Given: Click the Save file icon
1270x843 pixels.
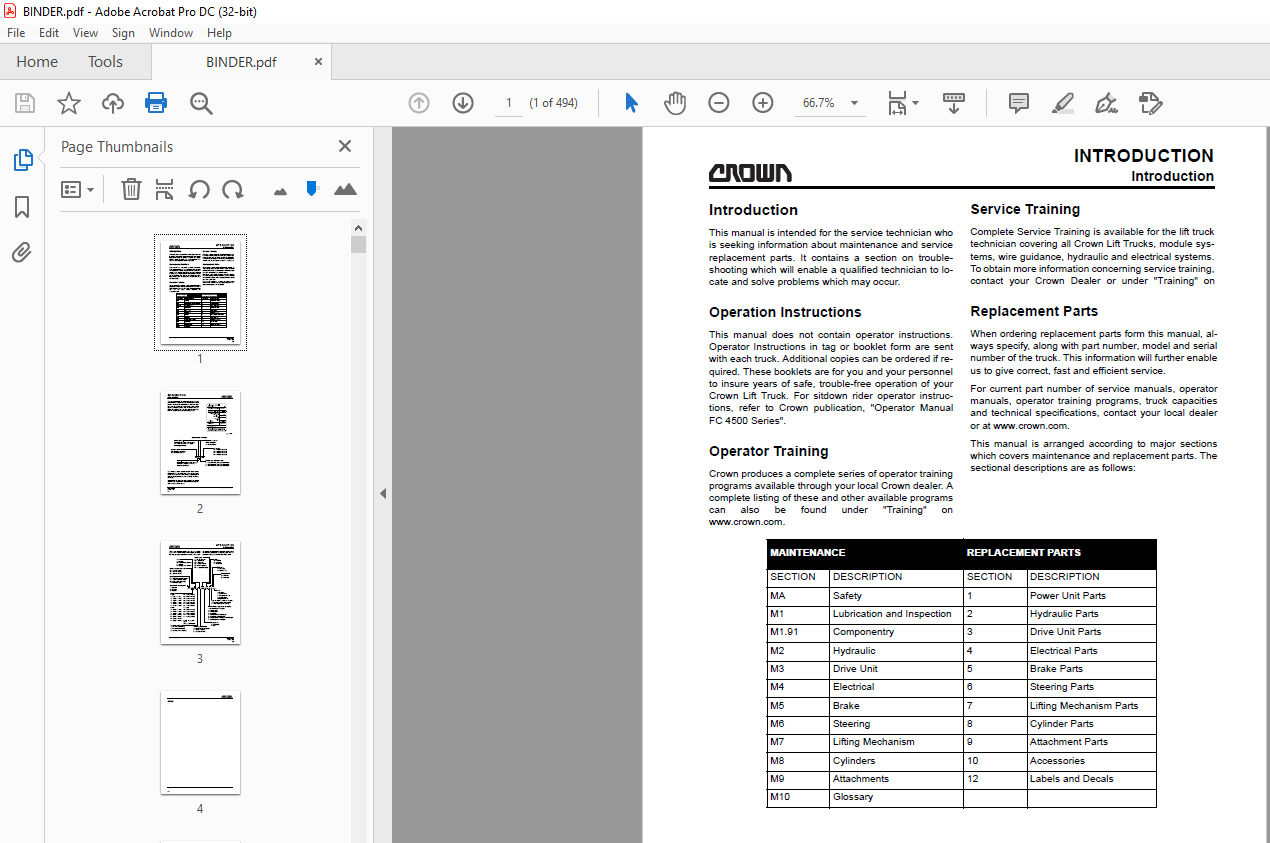Looking at the screenshot, I should pyautogui.click(x=25, y=103).
